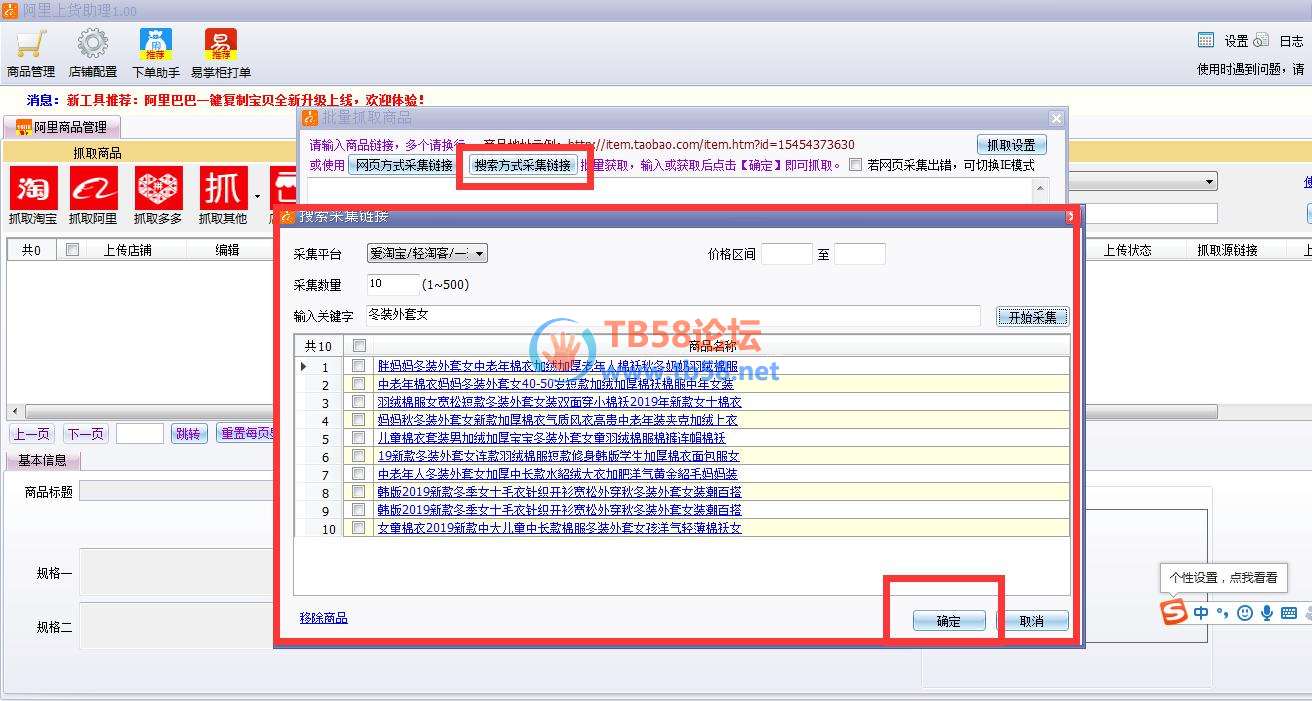Click 搜索方式采集链接 button

pyautogui.click(x=523, y=165)
